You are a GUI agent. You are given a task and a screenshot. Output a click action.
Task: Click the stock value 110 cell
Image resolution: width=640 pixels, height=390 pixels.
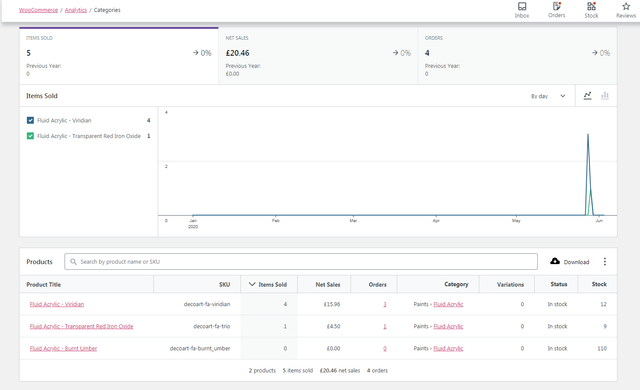click(602, 348)
